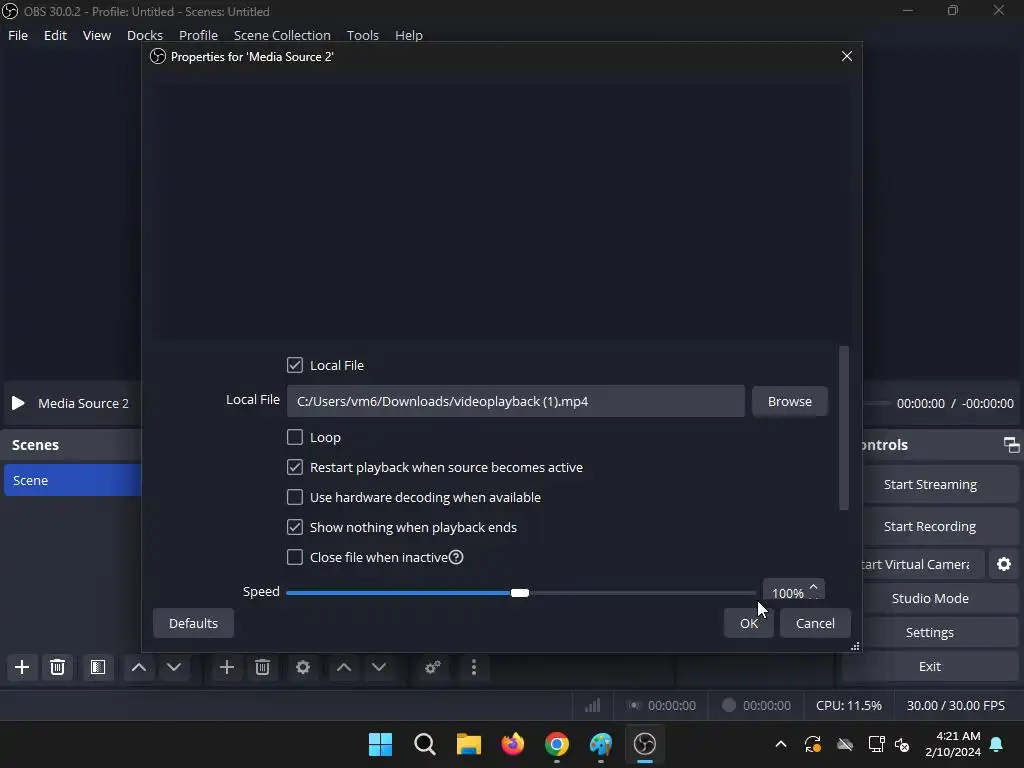
Task: Move source down arrow
Action: click(379, 667)
